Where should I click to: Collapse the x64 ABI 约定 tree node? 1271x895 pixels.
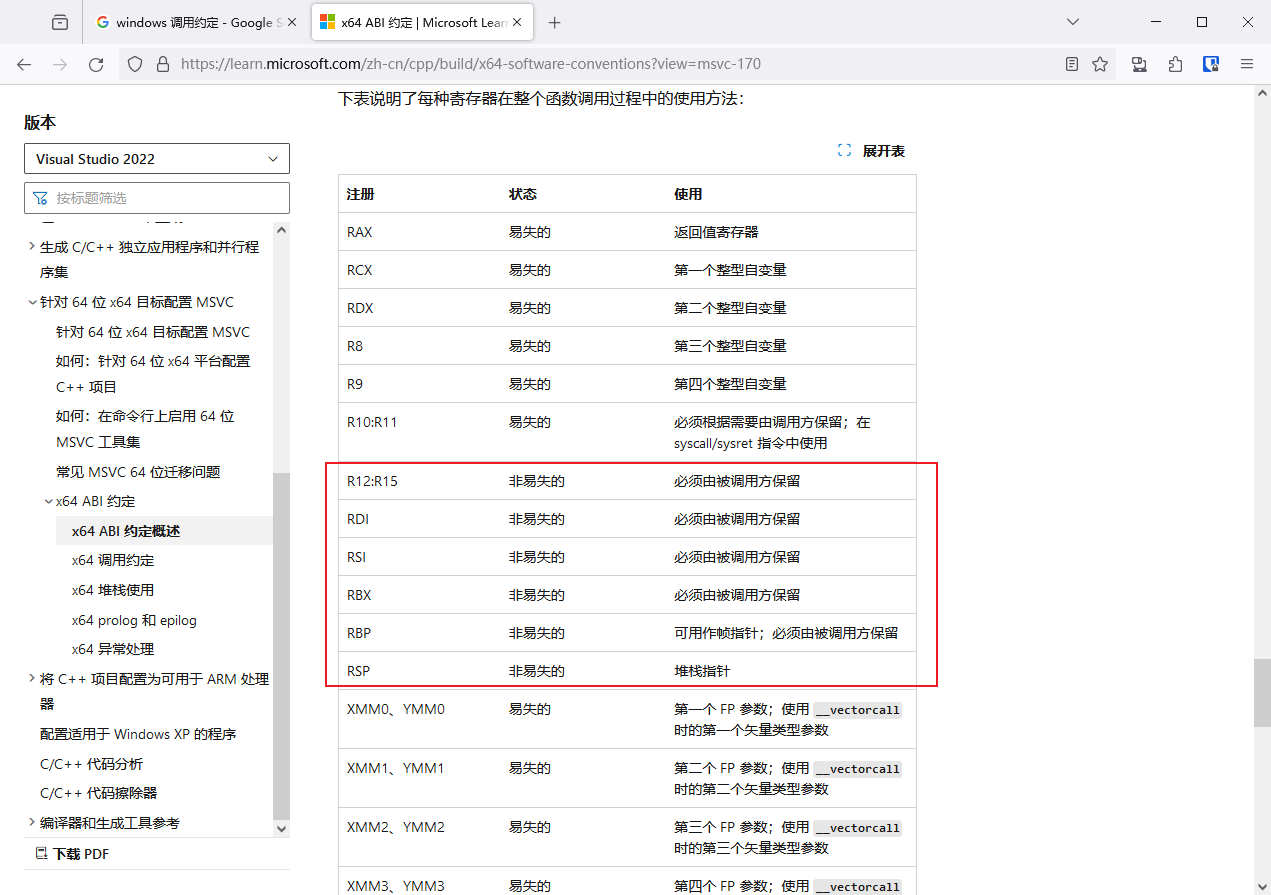[x=48, y=502]
